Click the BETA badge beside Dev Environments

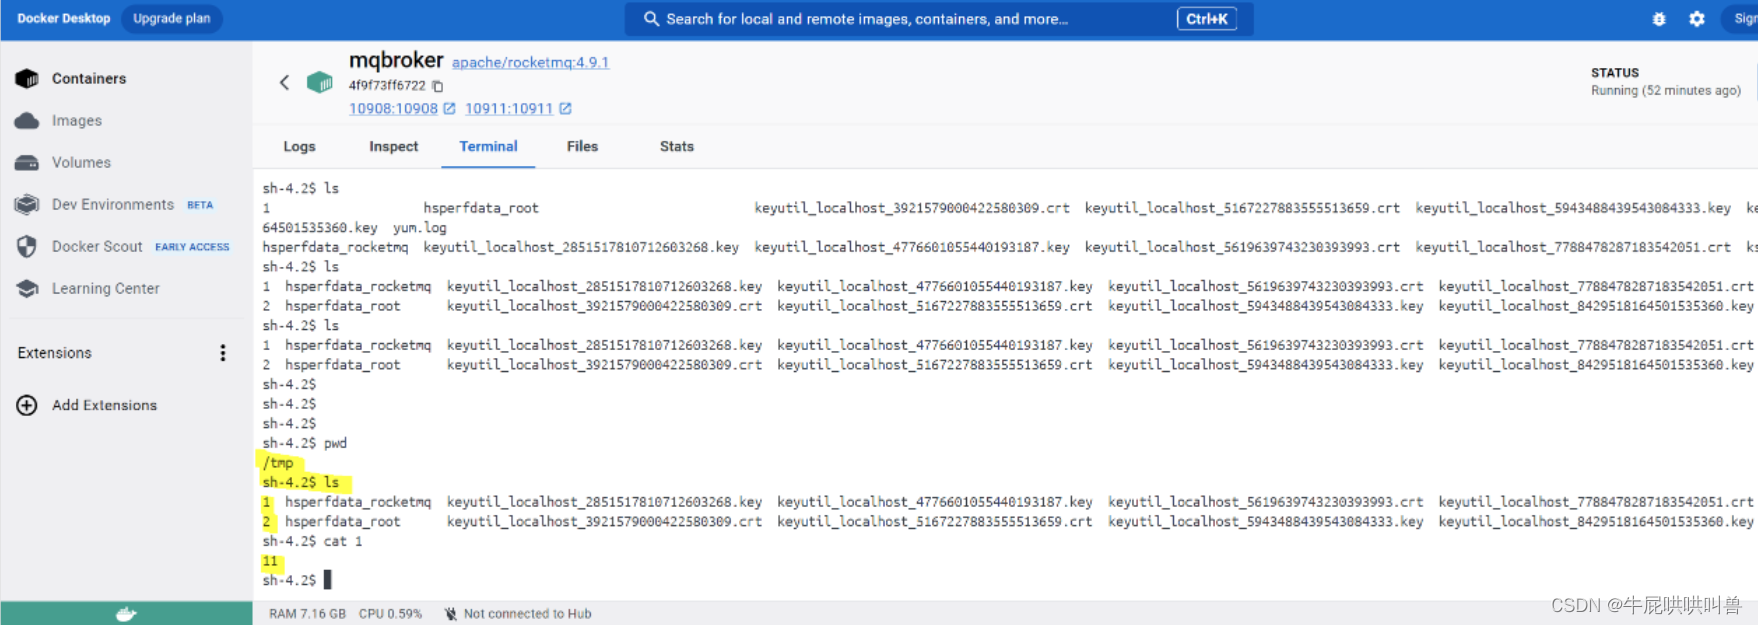(200, 205)
